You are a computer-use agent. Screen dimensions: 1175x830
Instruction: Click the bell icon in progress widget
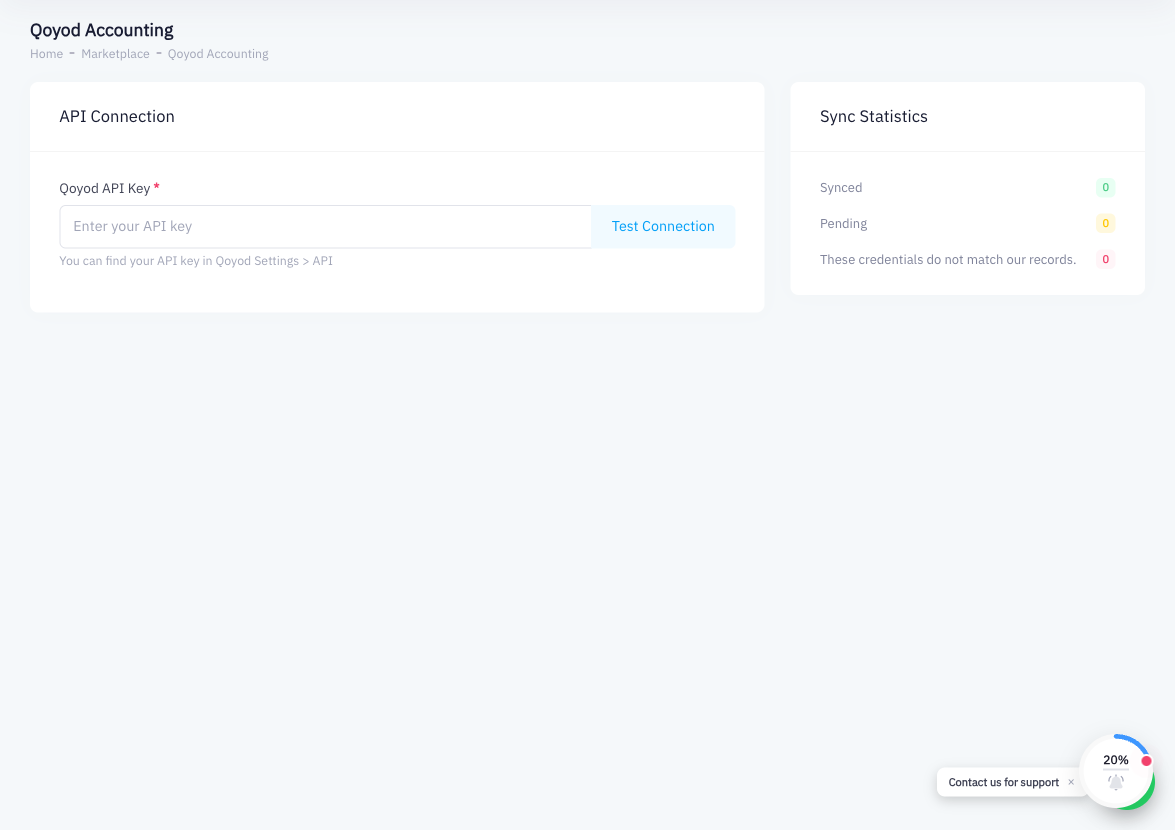[1116, 782]
